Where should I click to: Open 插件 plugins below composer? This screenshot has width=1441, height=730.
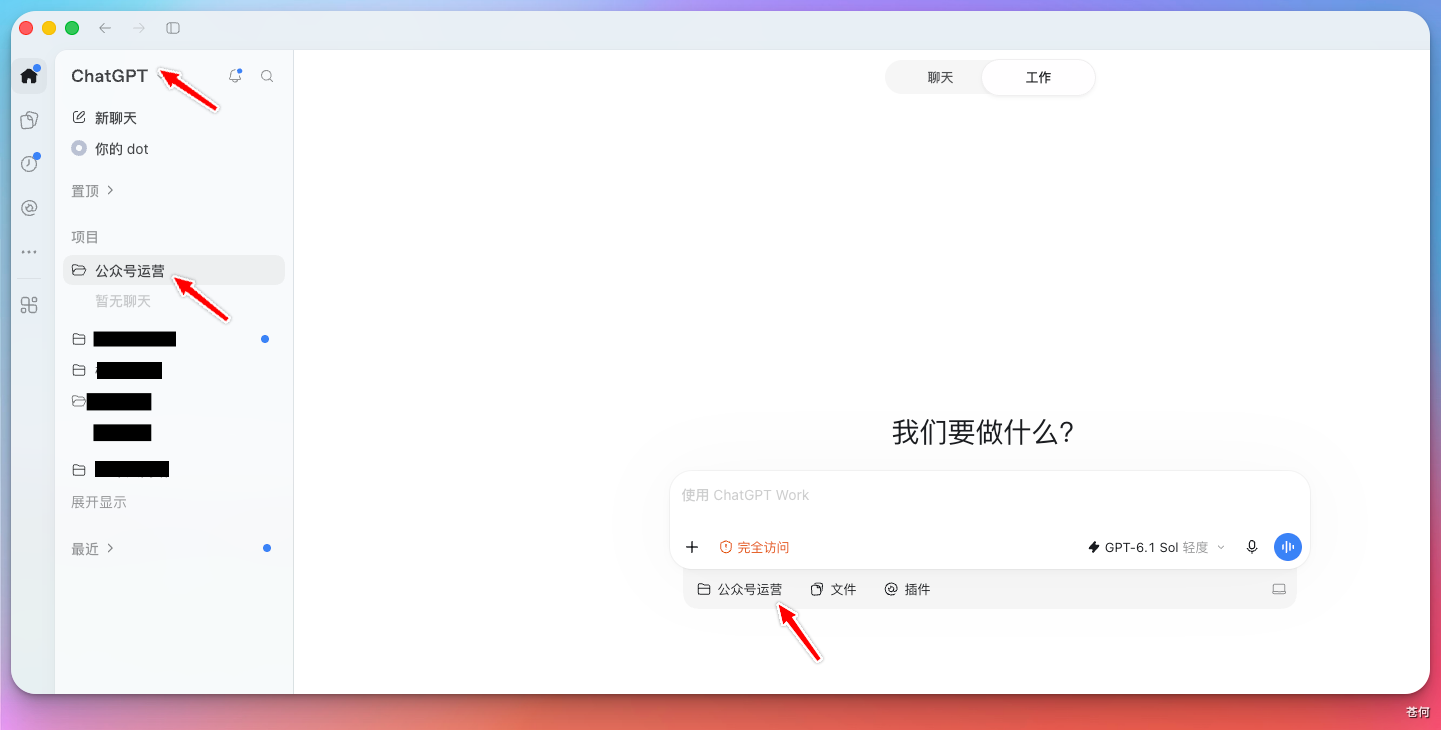pyautogui.click(x=907, y=590)
